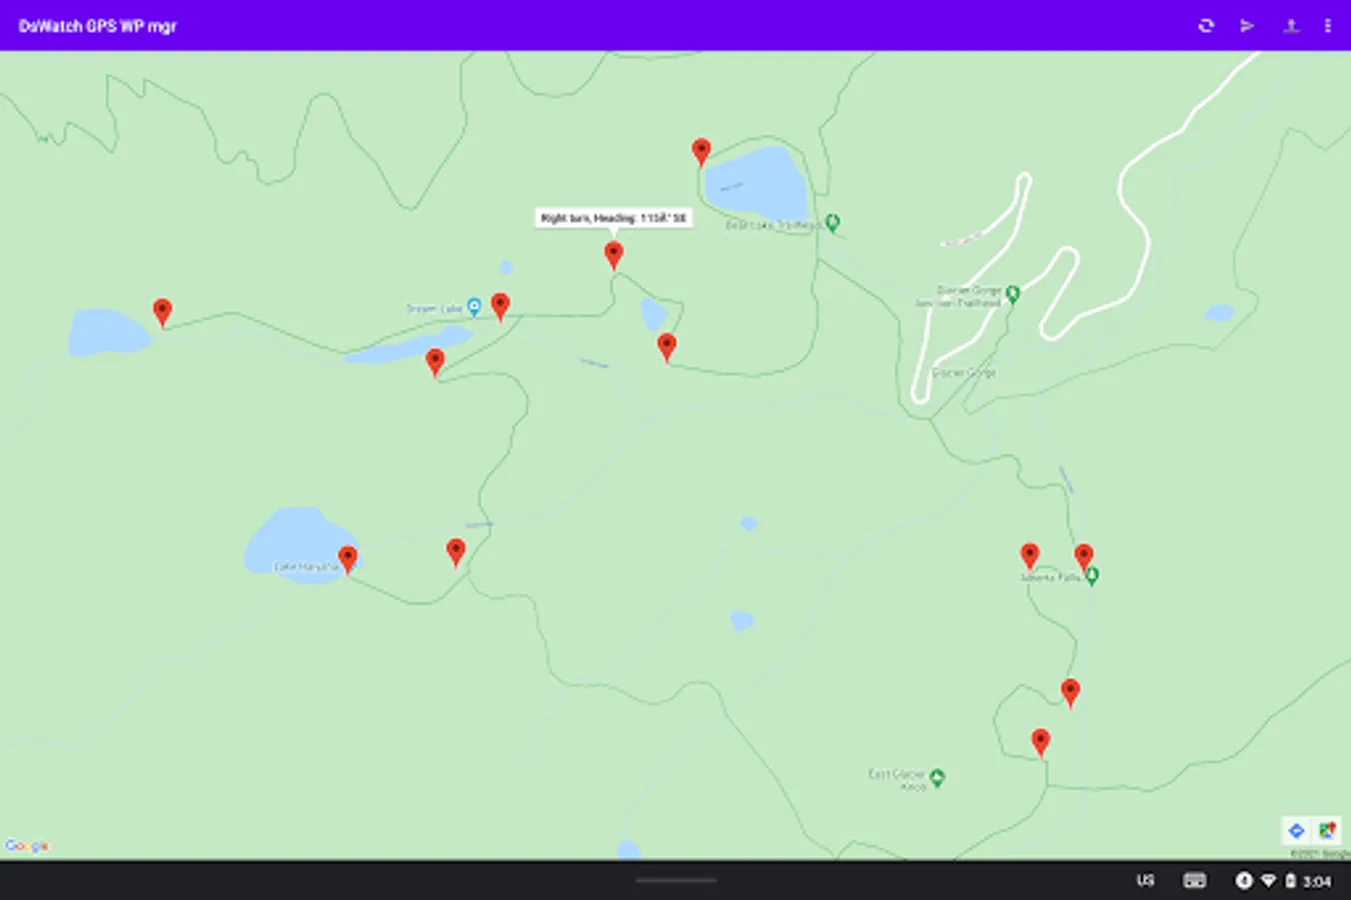Image resolution: width=1351 pixels, height=900 pixels.
Task: Tap the sync/refresh icon in app bar
Action: click(1206, 26)
